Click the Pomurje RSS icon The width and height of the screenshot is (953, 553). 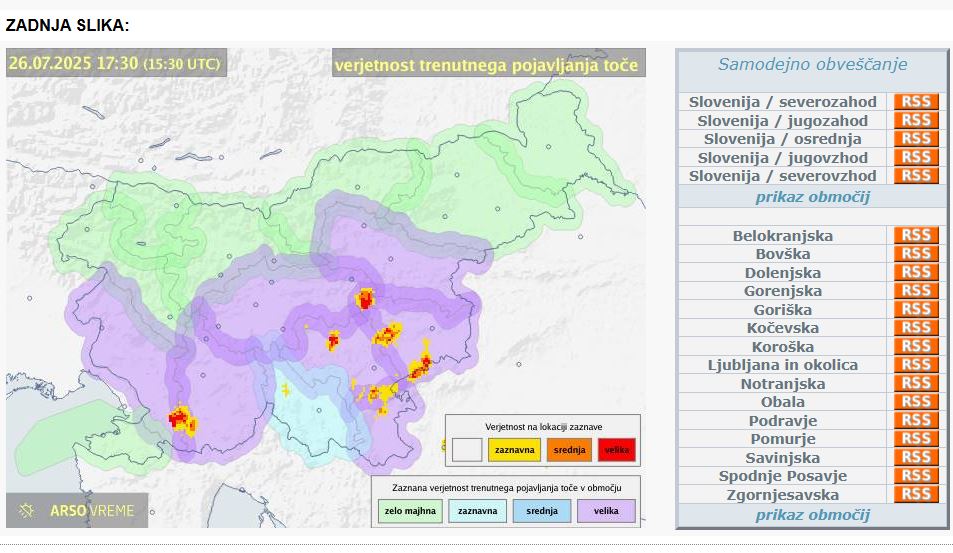pyautogui.click(x=915, y=439)
